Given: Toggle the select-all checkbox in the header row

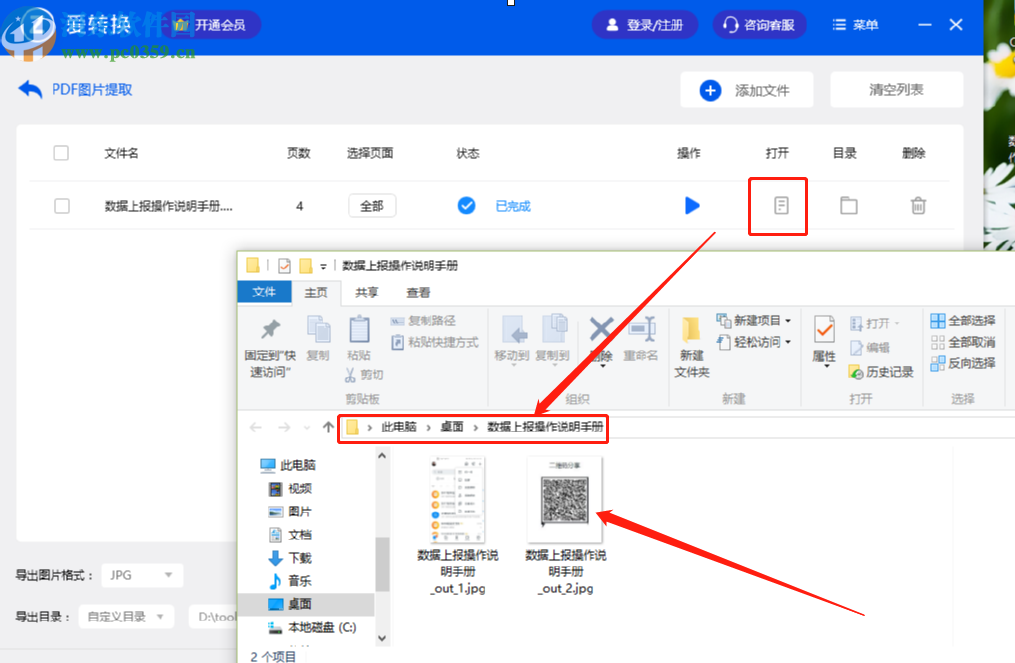Looking at the screenshot, I should point(61,153).
